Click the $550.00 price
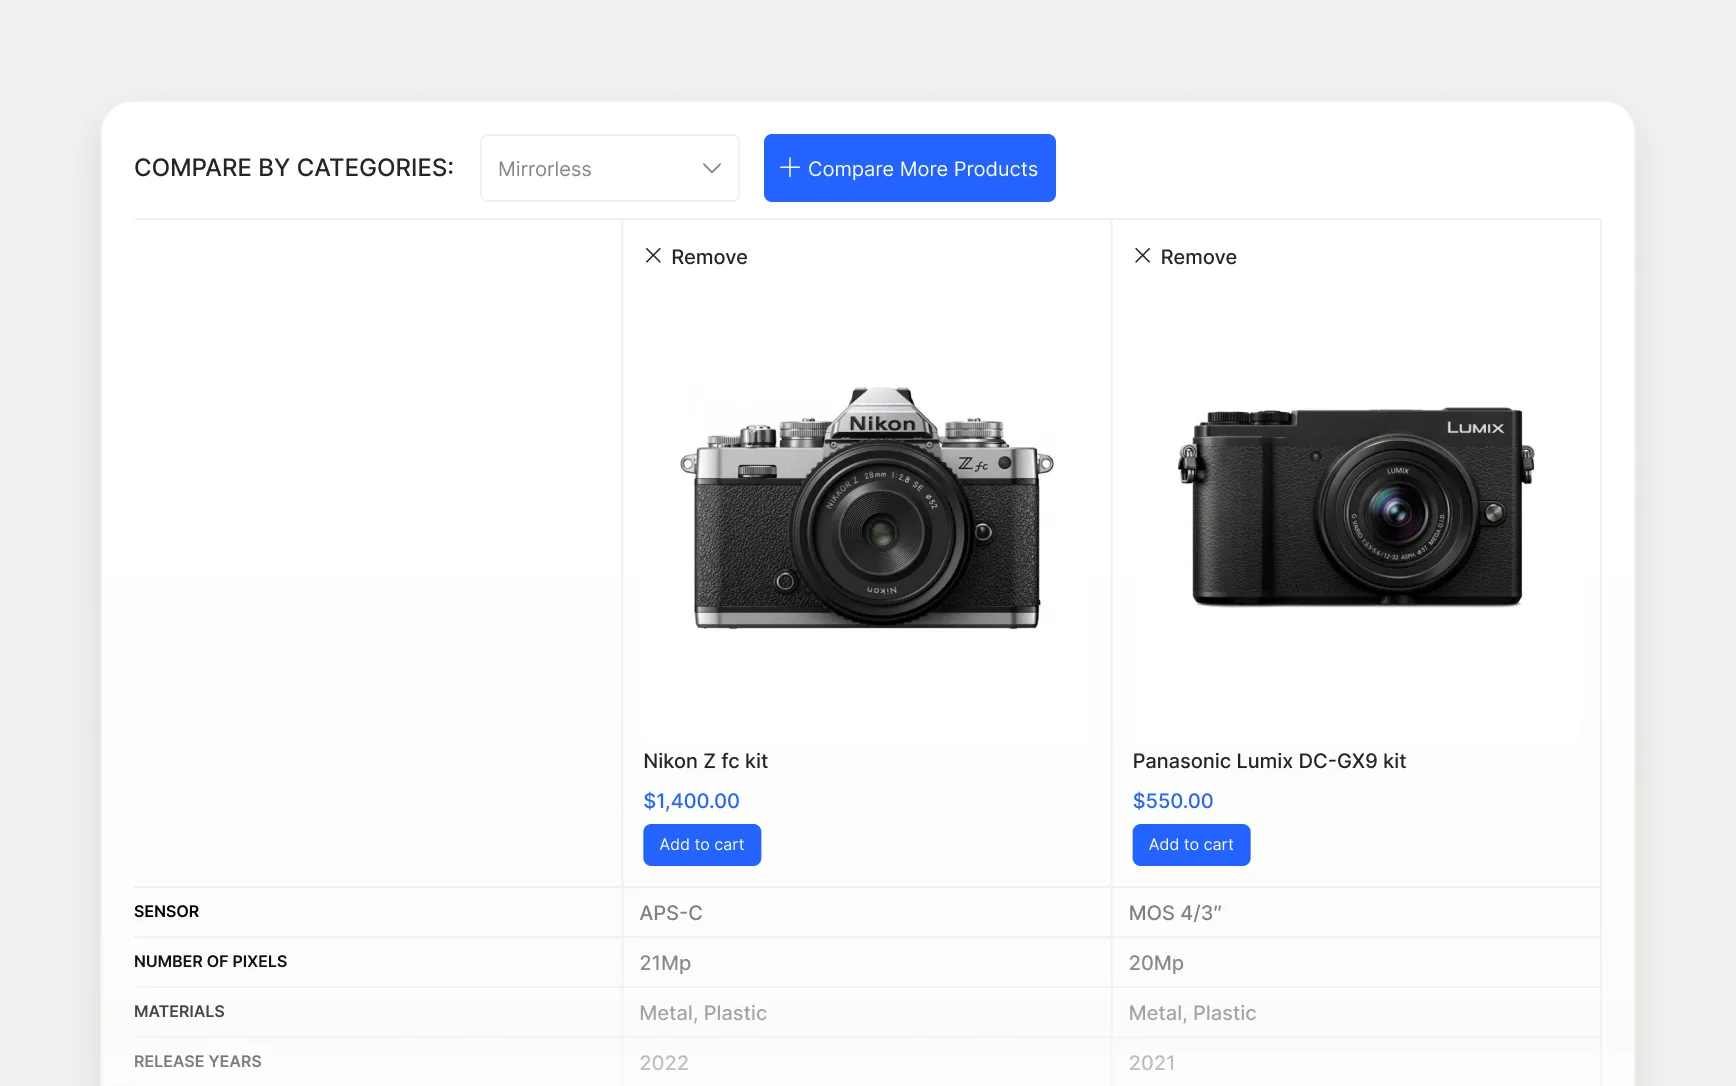This screenshot has height=1086, width=1736. 1172,801
